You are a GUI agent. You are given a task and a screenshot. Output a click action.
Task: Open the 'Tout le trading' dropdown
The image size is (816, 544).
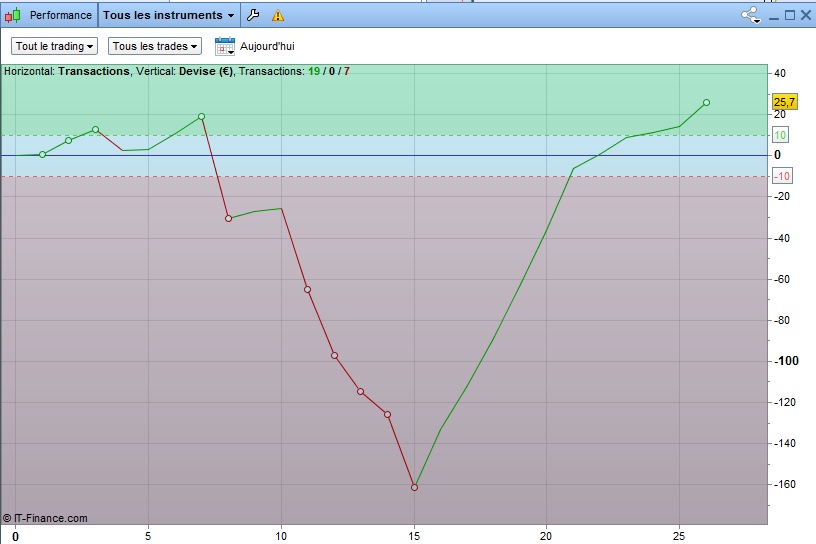pos(54,46)
